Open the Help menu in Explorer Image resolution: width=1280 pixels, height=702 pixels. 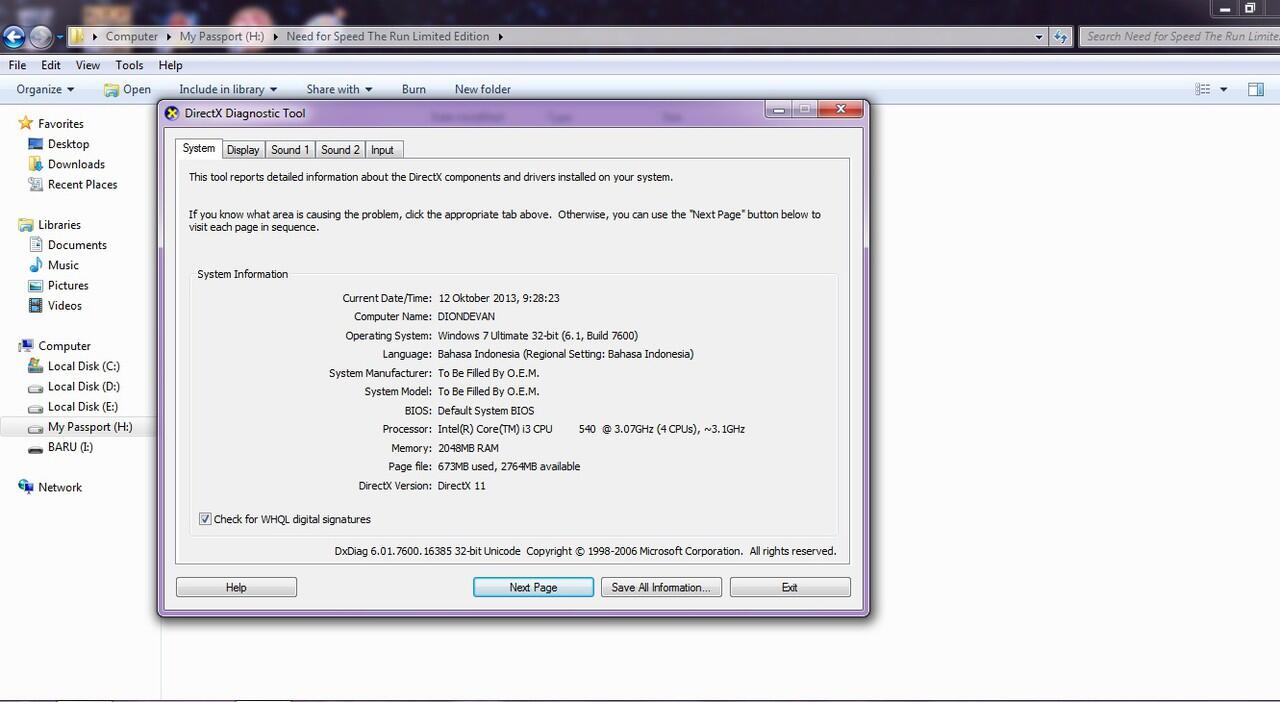pos(170,65)
